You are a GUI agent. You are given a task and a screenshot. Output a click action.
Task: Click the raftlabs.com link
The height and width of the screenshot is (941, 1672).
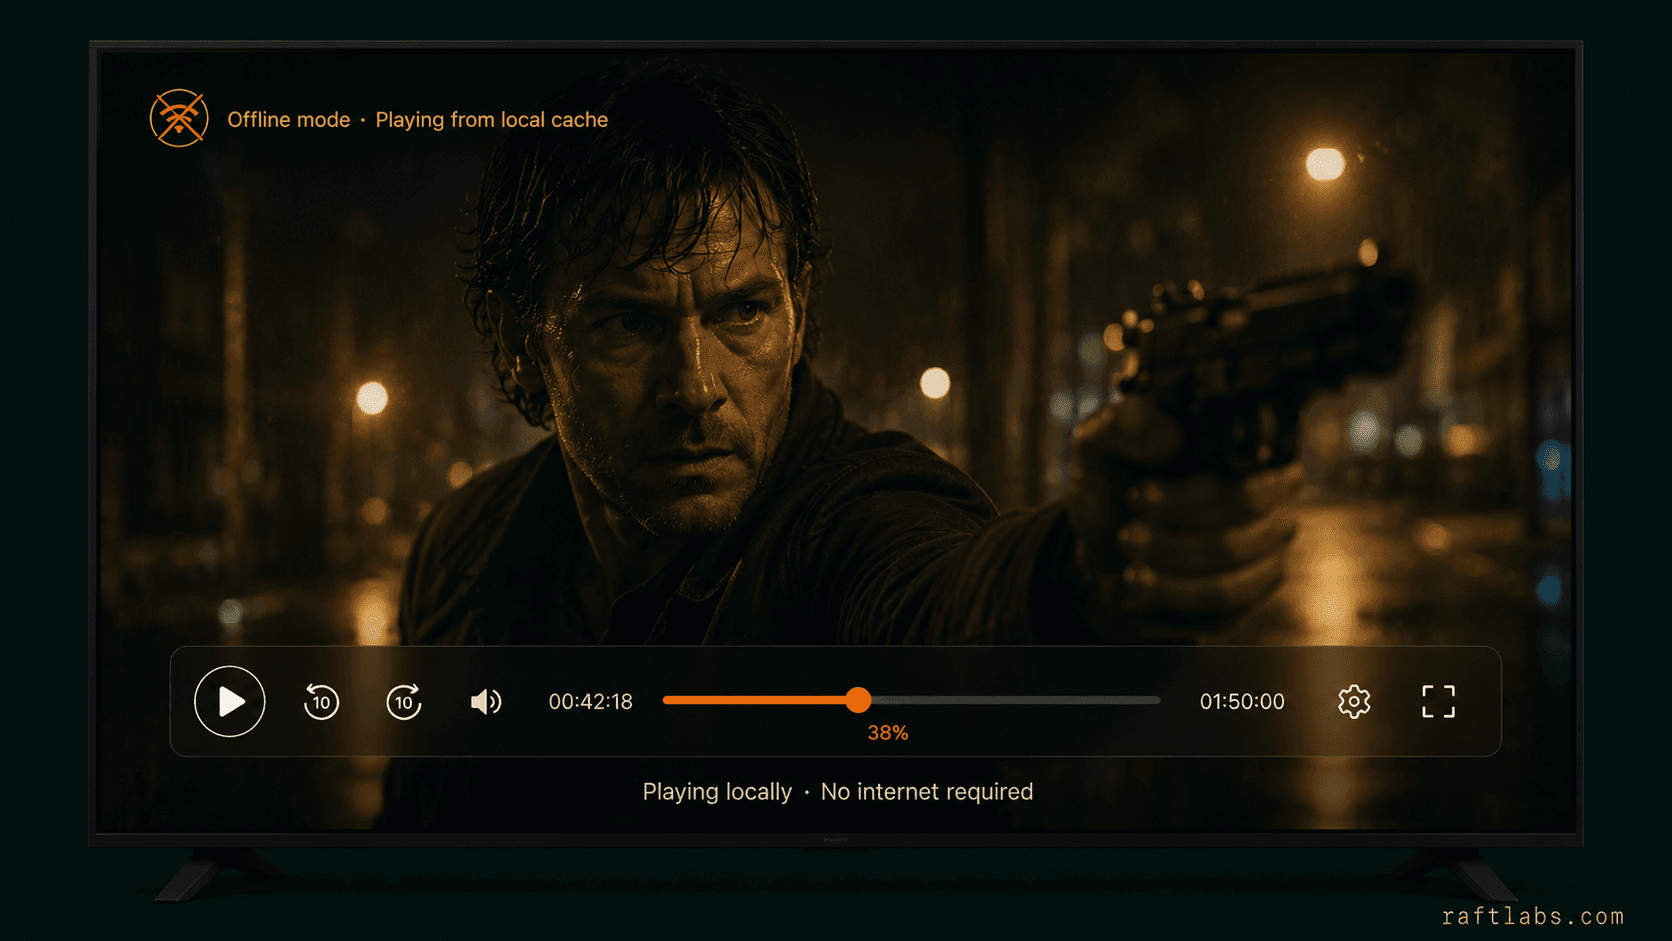[x=1533, y=916]
